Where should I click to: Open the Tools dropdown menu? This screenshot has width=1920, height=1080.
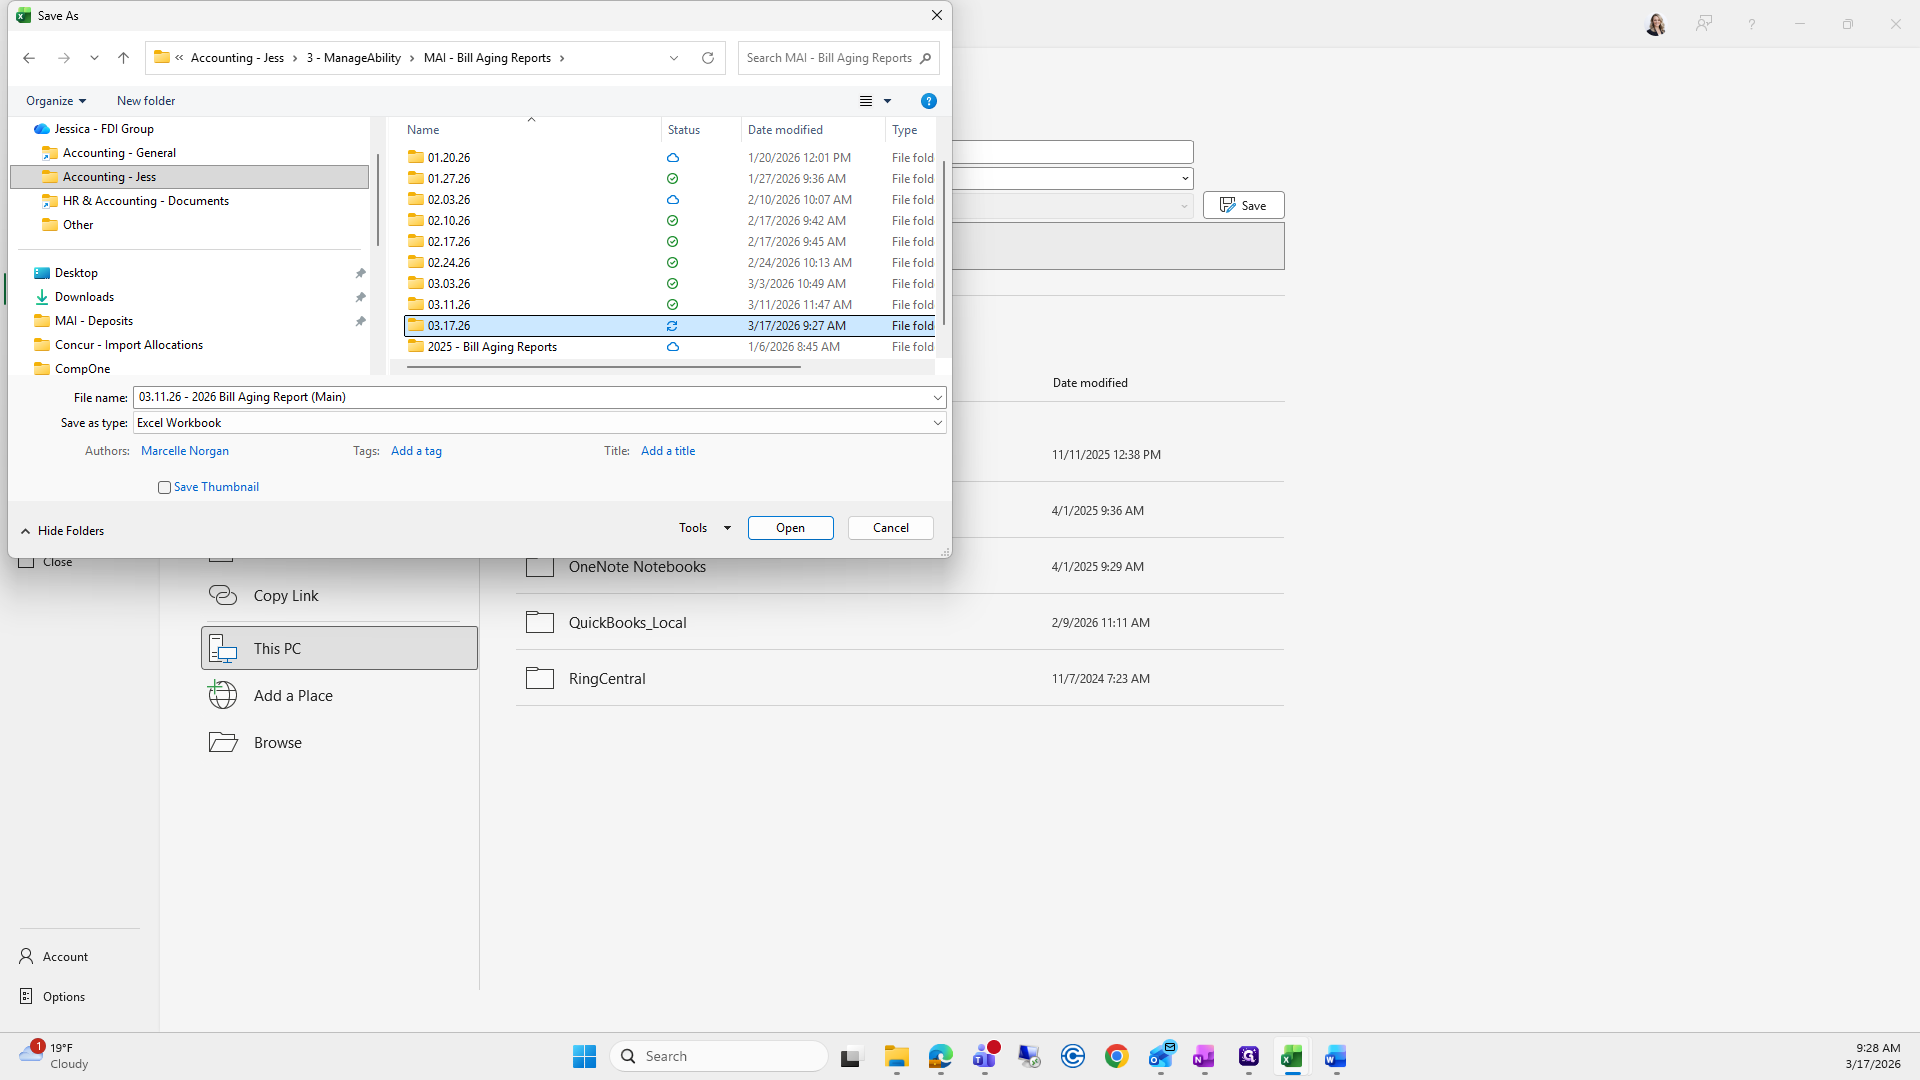tap(704, 528)
